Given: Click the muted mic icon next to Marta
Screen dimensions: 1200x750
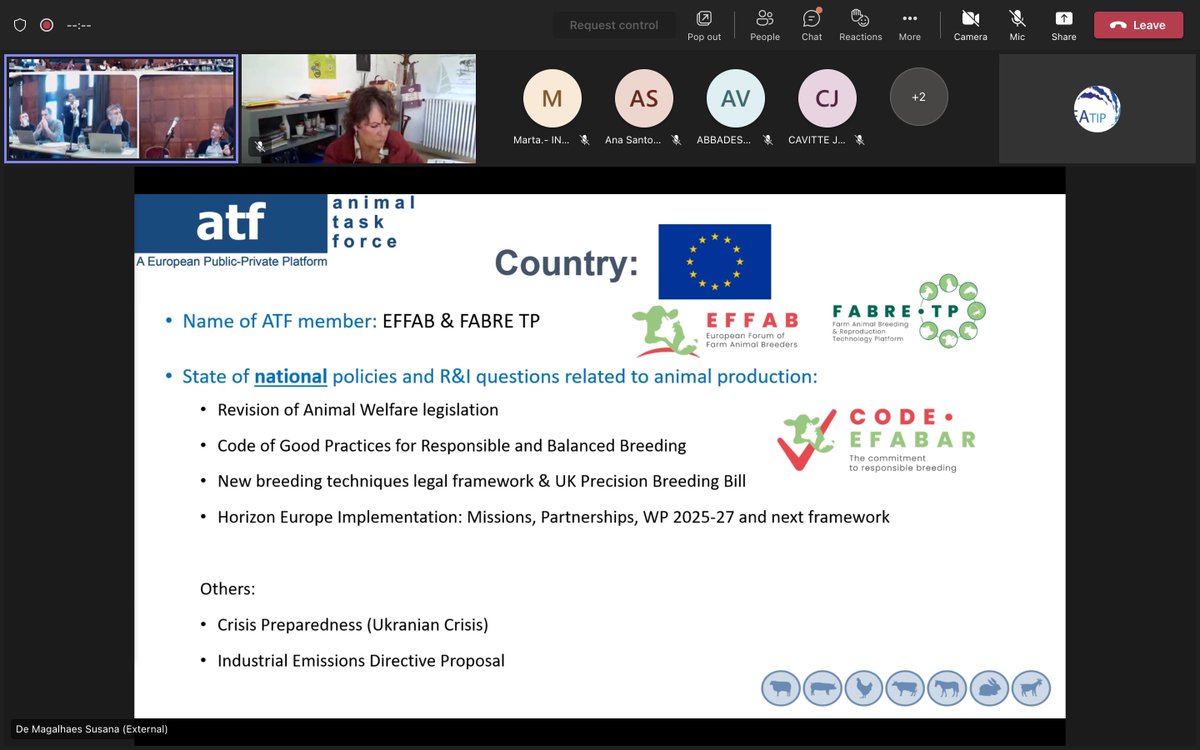Looking at the screenshot, I should coord(584,140).
